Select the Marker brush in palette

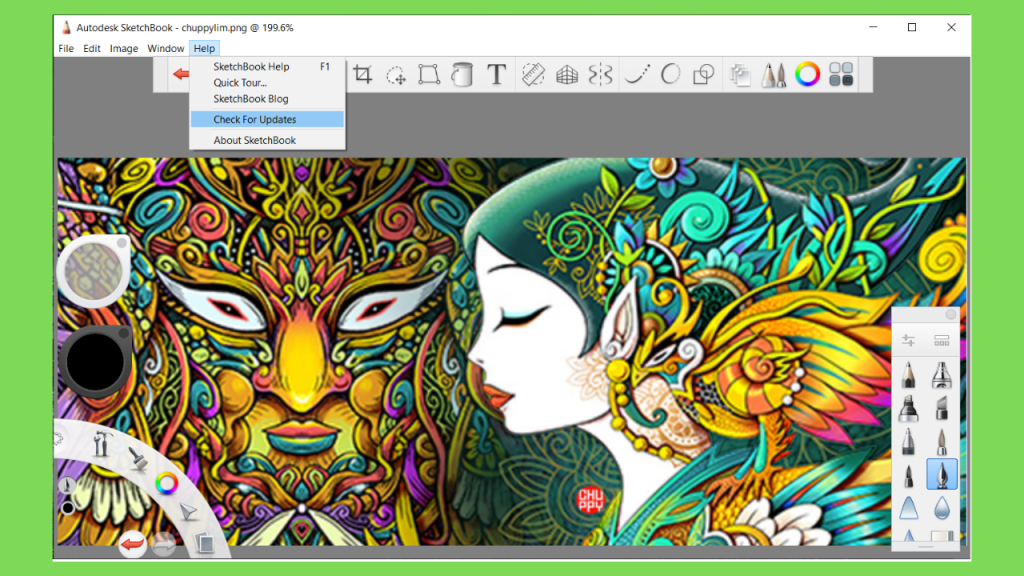908,408
